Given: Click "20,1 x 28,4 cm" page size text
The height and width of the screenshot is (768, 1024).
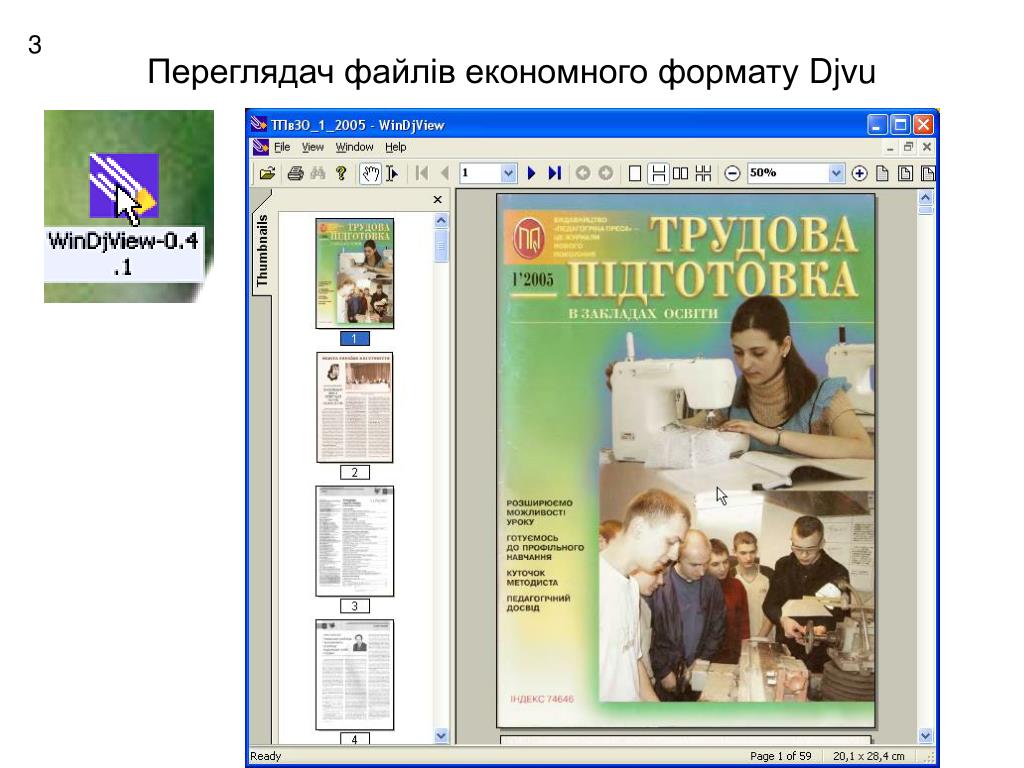Looking at the screenshot, I should click(869, 756).
